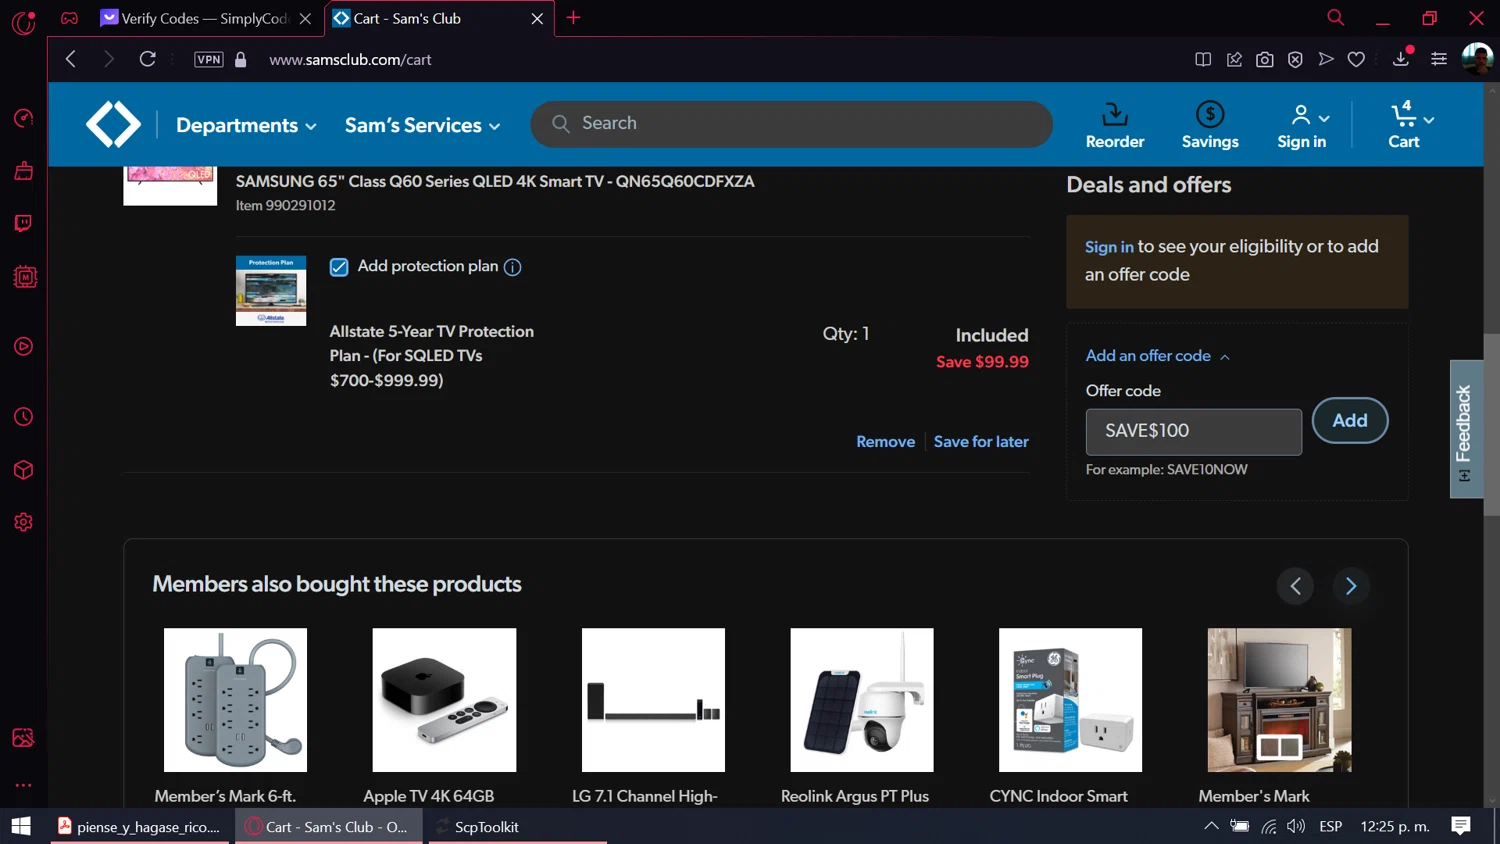Click Save for later link

pyautogui.click(x=981, y=441)
